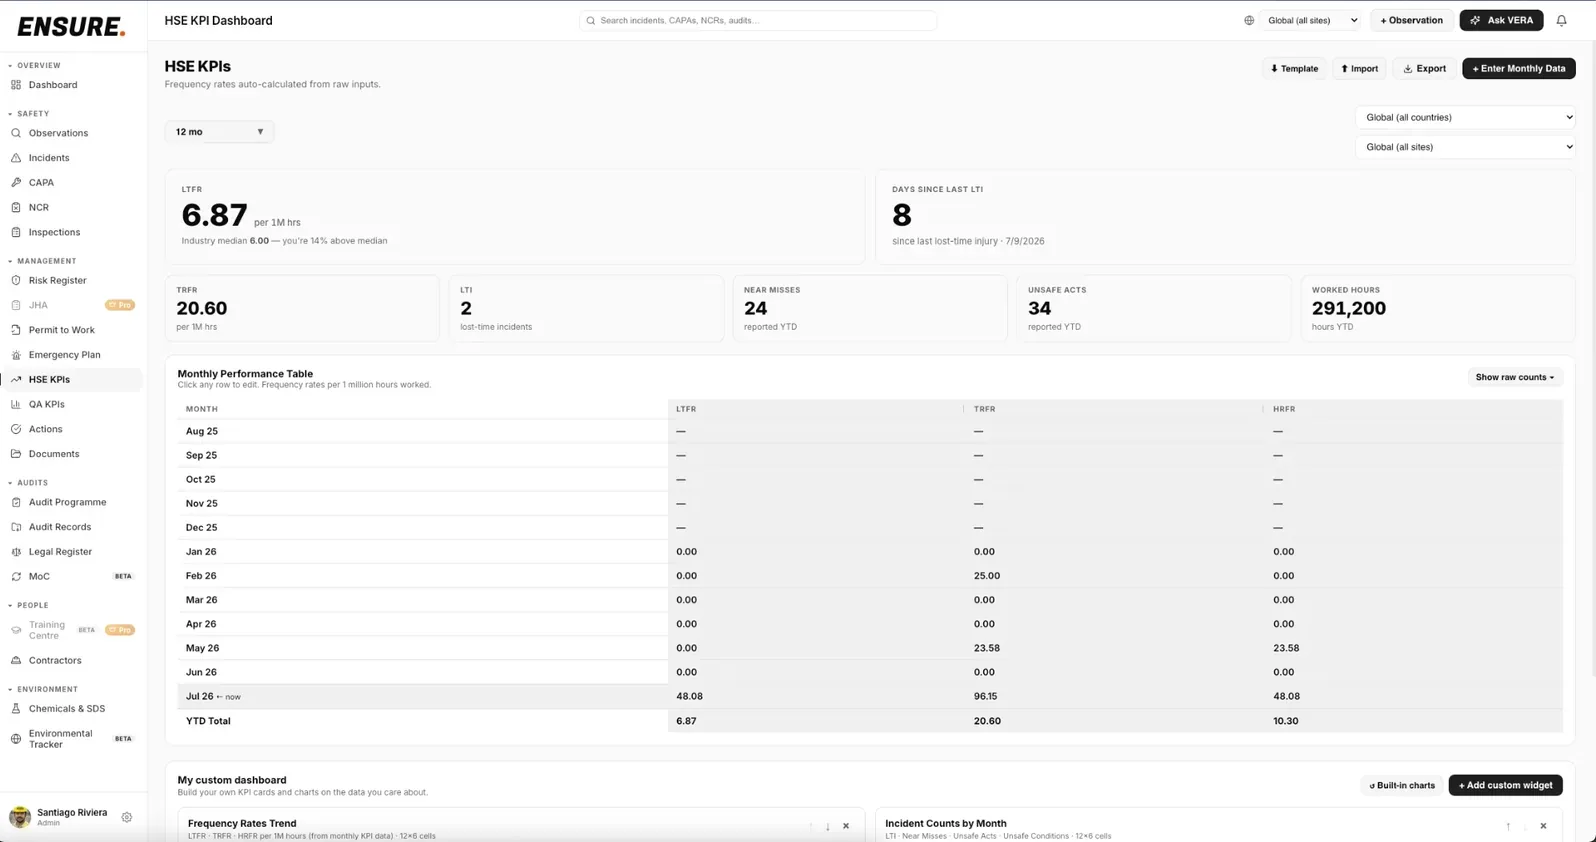This screenshot has height=842, width=1596.
Task: Click globe icon in top bar
Action: pos(1249,20)
